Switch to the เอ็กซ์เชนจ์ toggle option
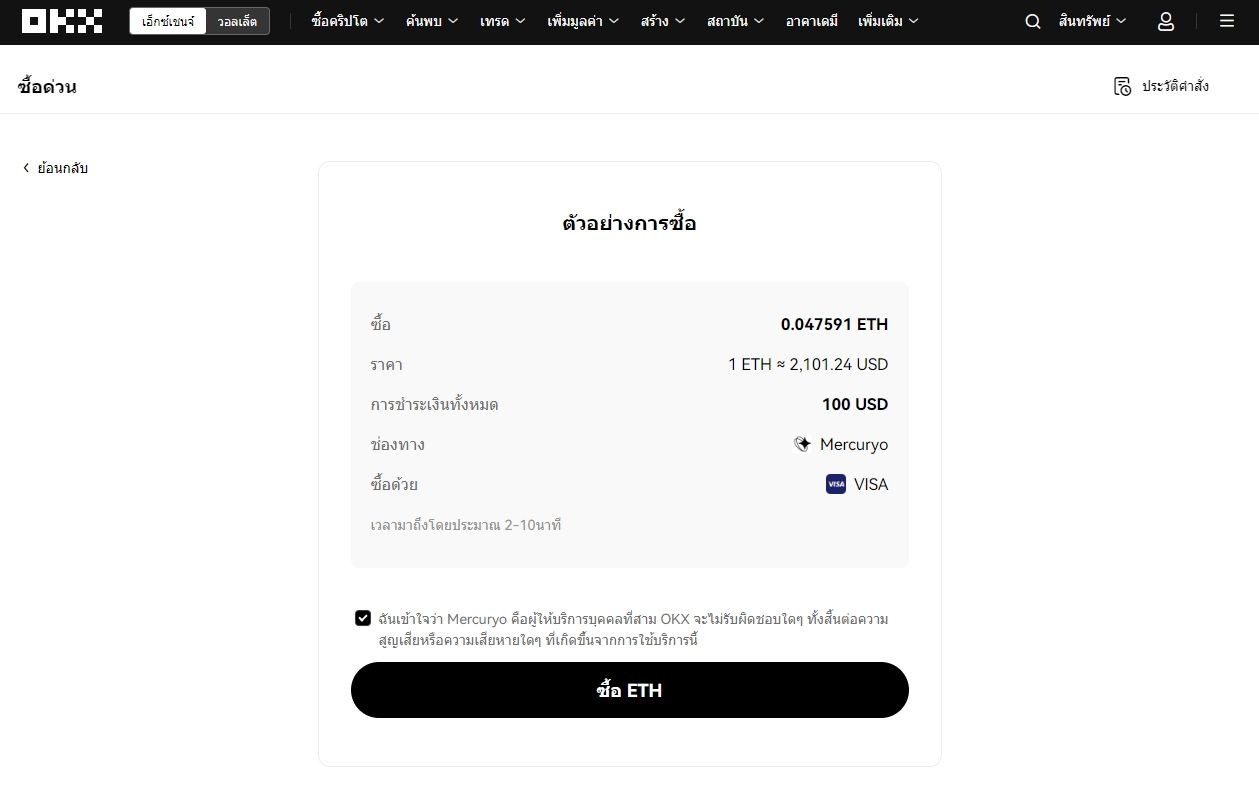The image size is (1259, 799). 168,21
